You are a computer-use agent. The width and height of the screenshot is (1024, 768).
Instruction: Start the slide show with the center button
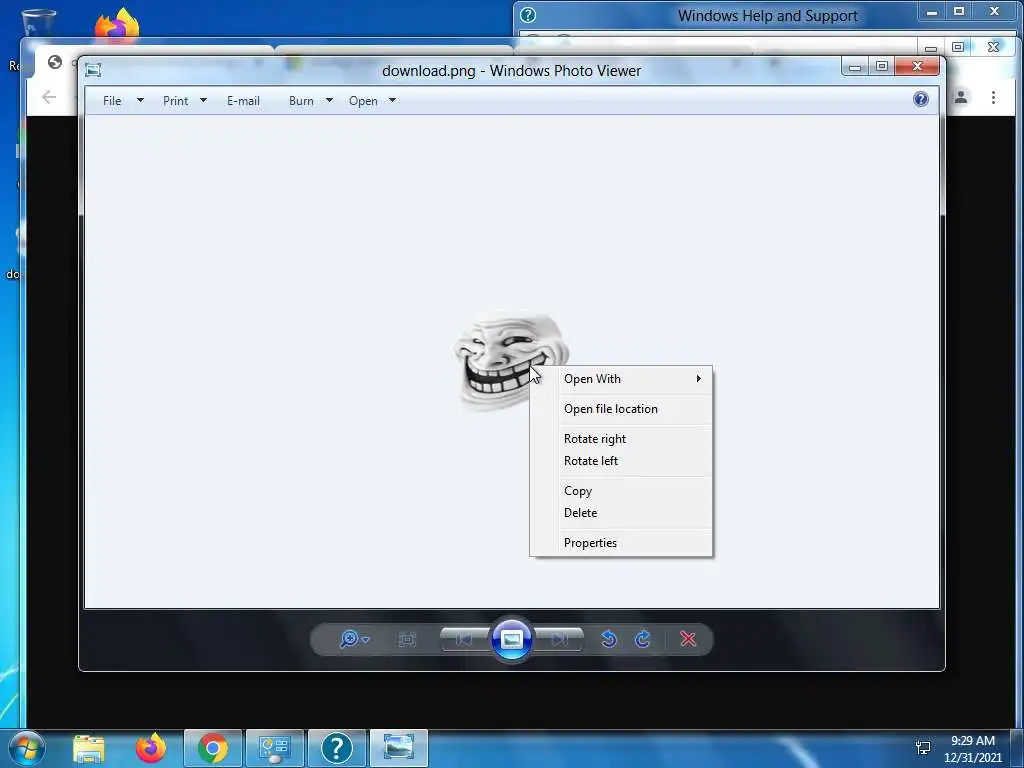tap(511, 639)
